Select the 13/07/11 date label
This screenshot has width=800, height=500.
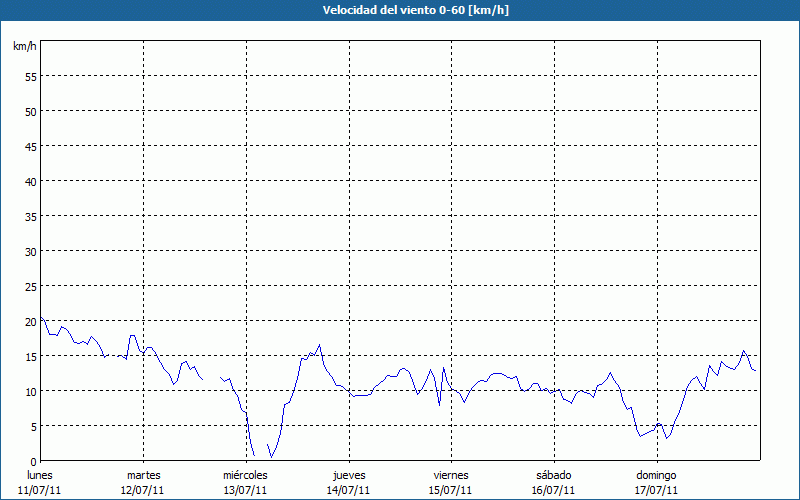pos(245,490)
